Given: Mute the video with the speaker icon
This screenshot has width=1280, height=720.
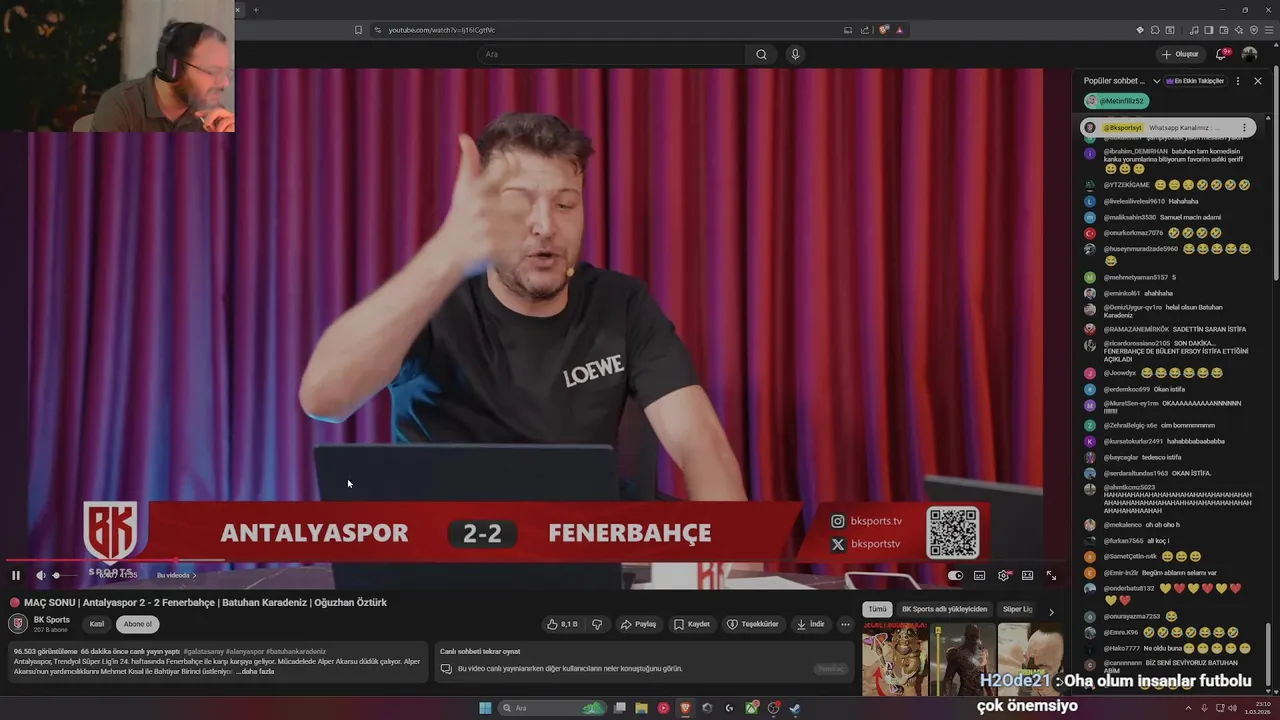Looking at the screenshot, I should coord(41,575).
